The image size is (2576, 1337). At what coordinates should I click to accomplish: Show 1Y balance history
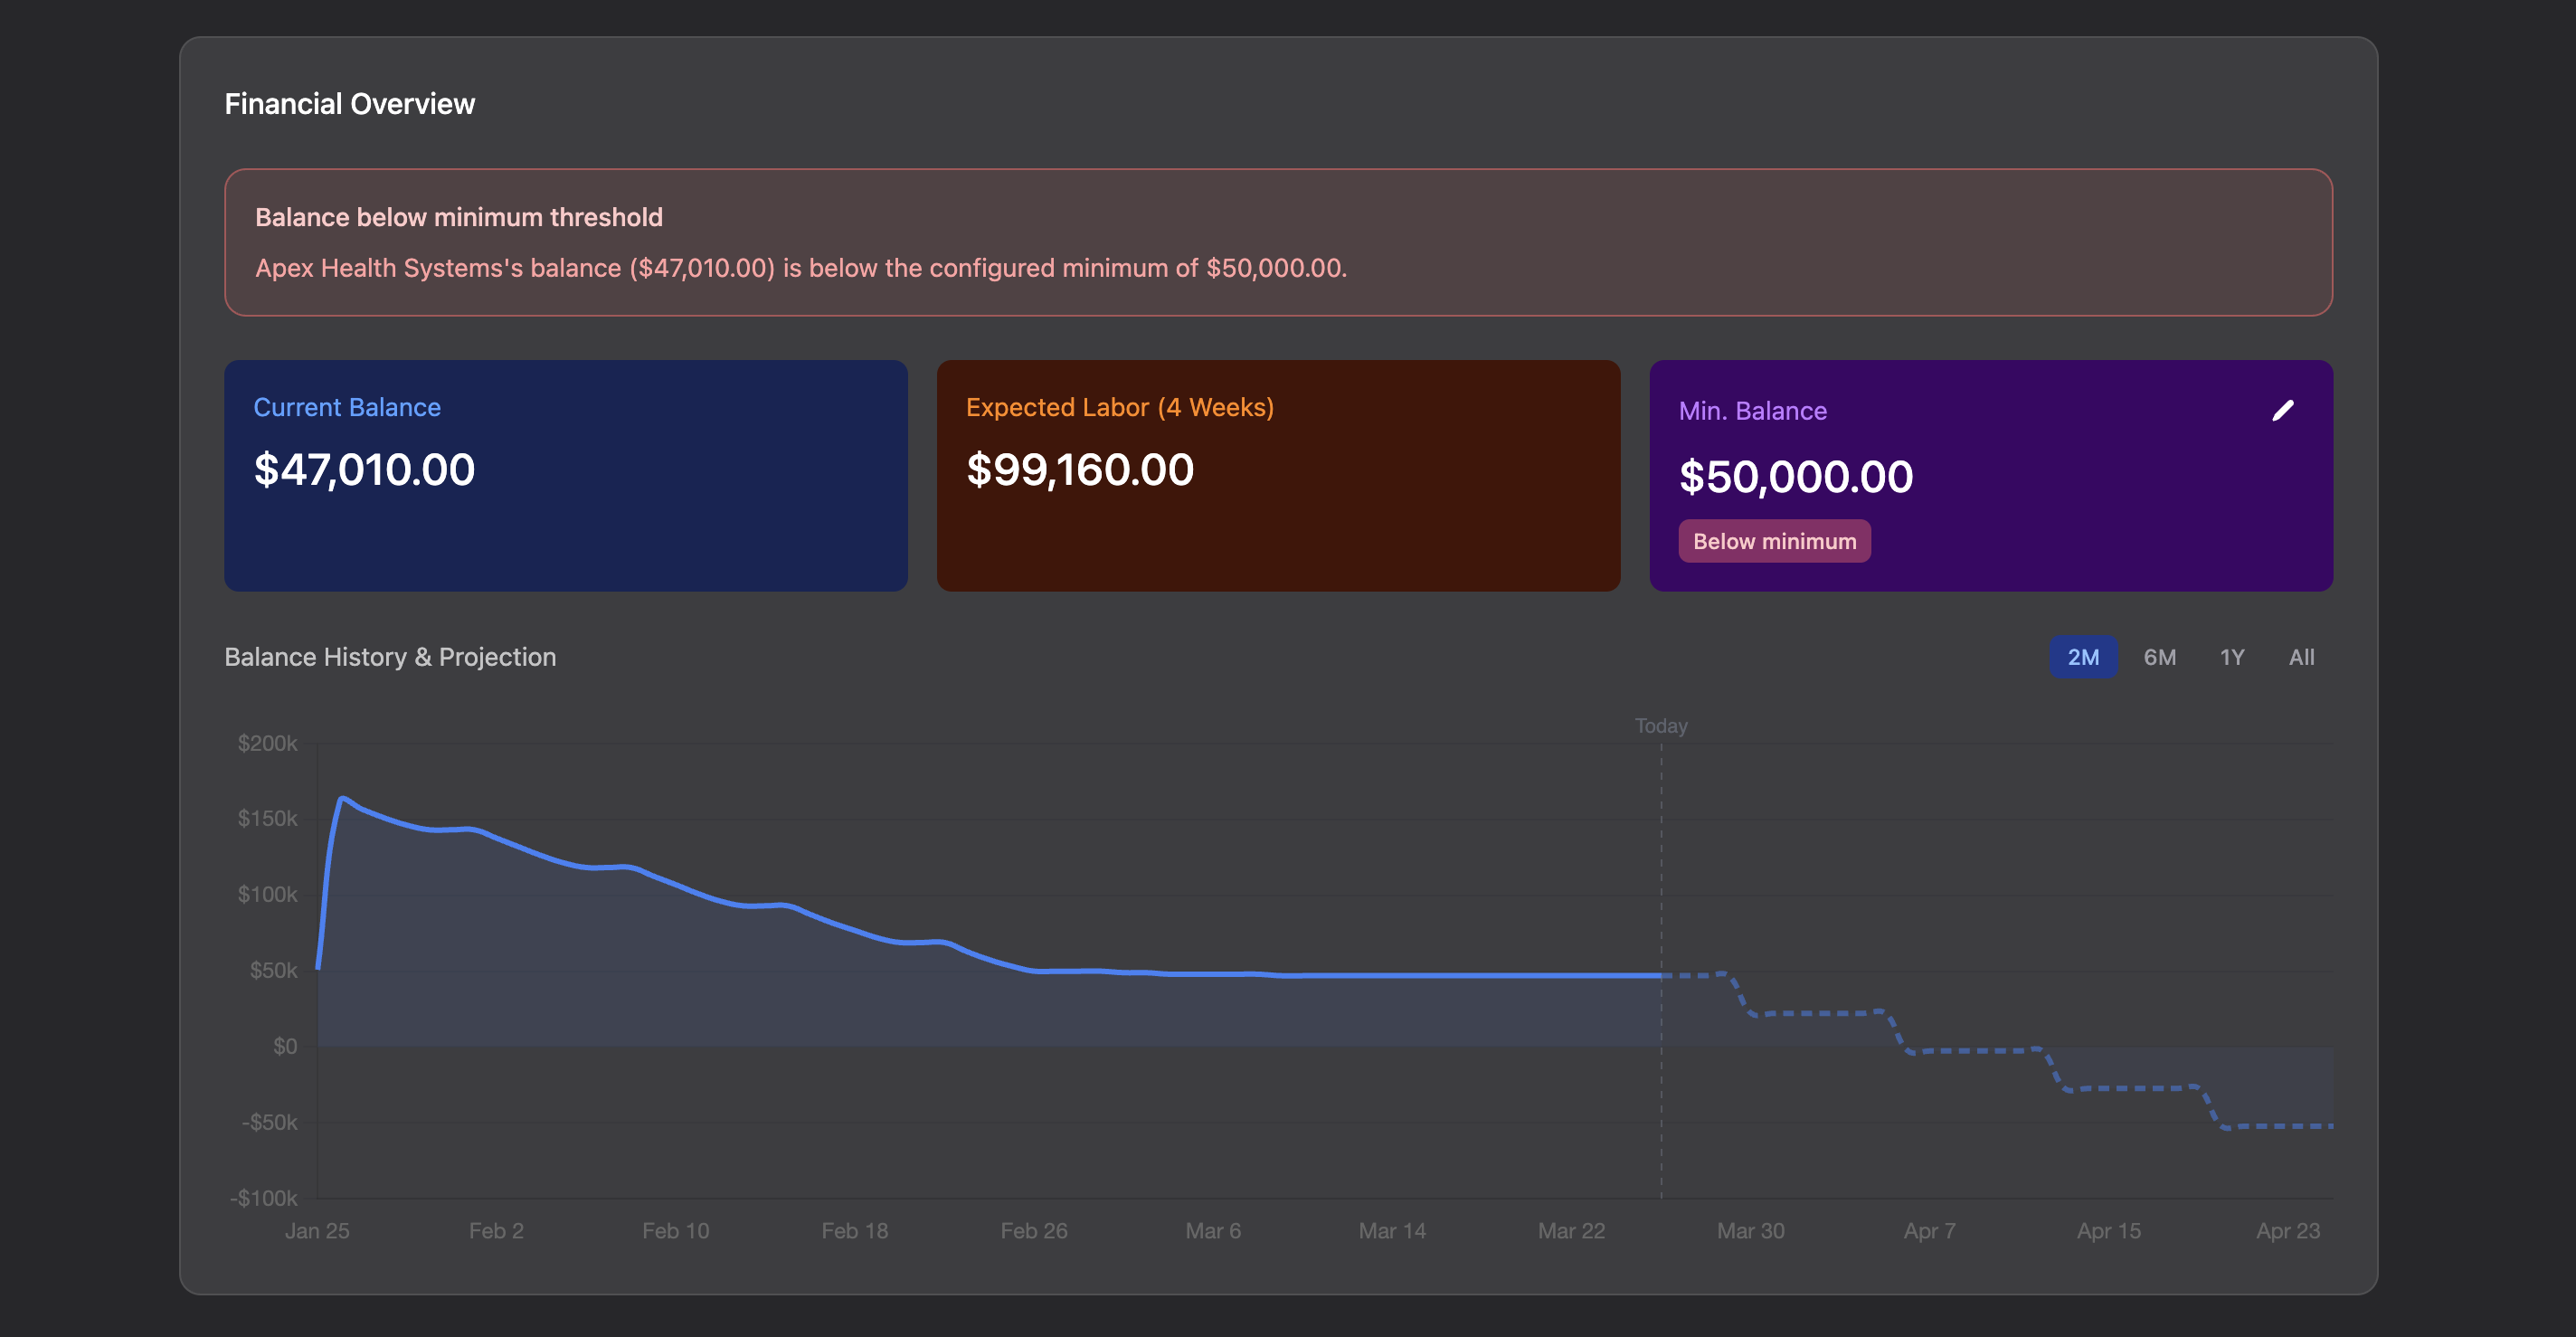pyautogui.click(x=2231, y=656)
